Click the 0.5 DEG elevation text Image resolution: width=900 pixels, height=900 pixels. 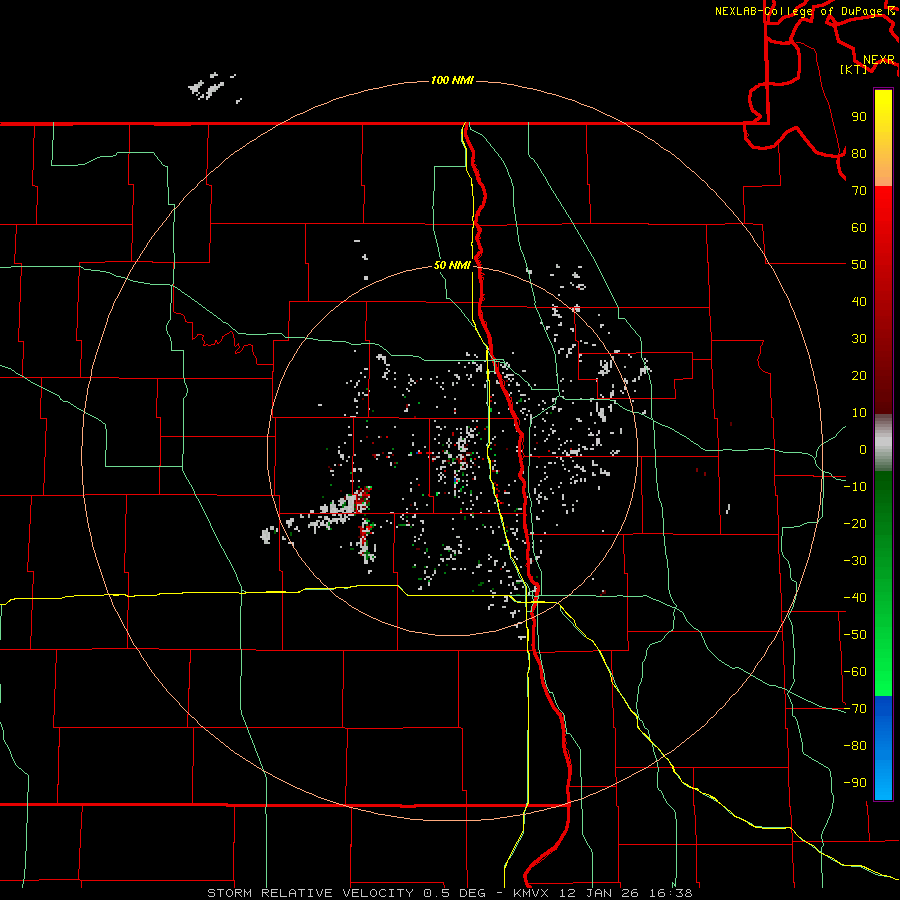(x=455, y=893)
